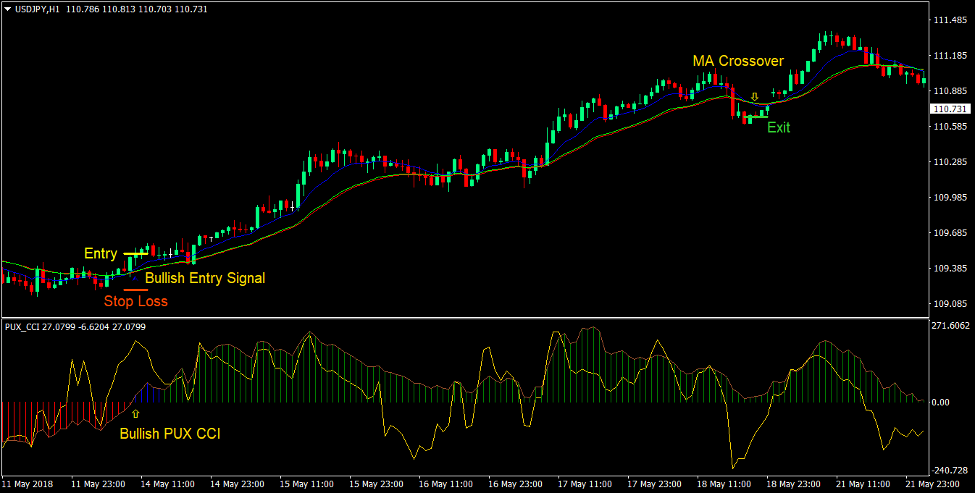Click the 16 May 23:00 time label
Image resolution: width=977 pixels, height=493 pixels.
515,484
